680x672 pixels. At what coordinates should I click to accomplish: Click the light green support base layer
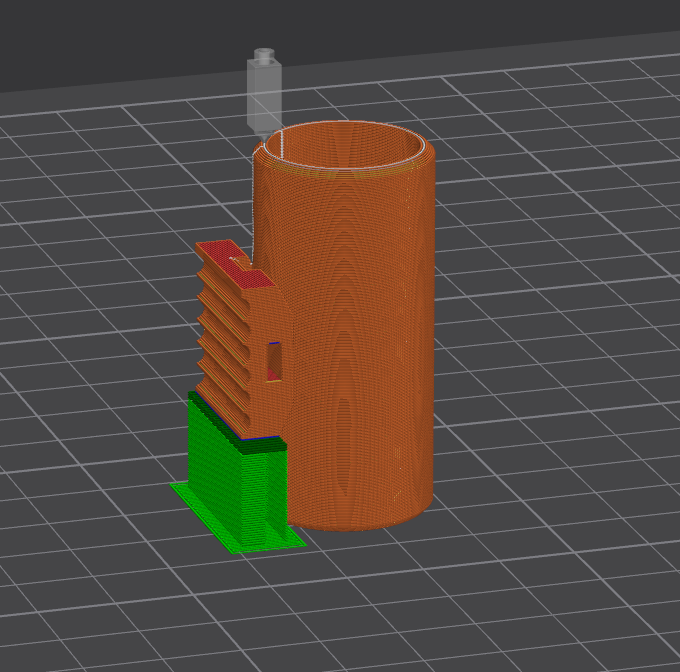tap(238, 520)
